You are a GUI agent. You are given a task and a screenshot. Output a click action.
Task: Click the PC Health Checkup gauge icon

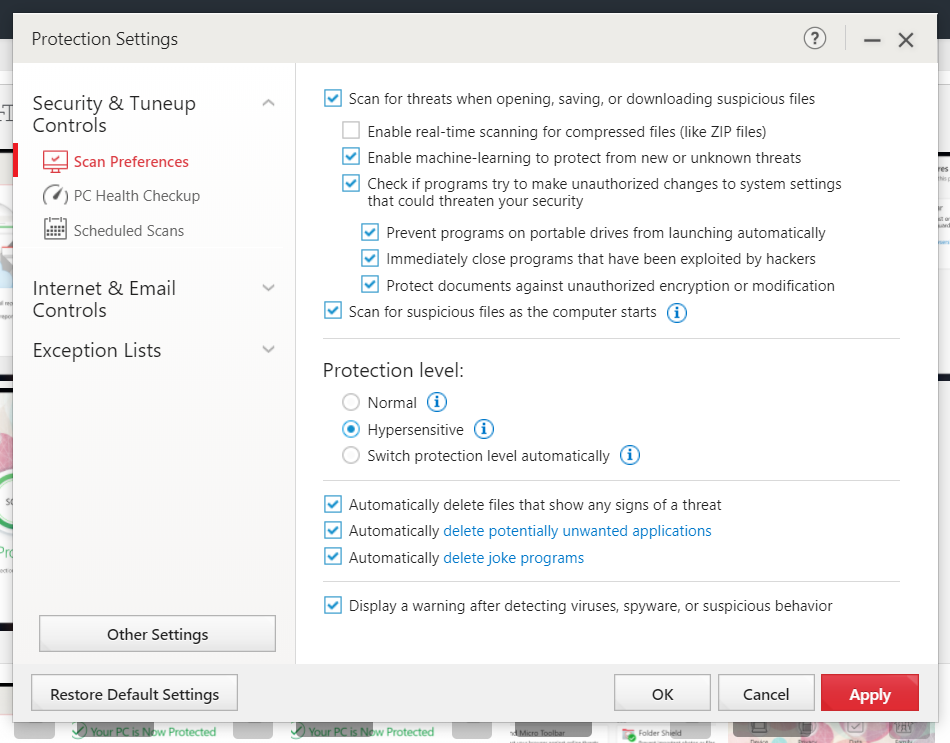pyautogui.click(x=55, y=196)
